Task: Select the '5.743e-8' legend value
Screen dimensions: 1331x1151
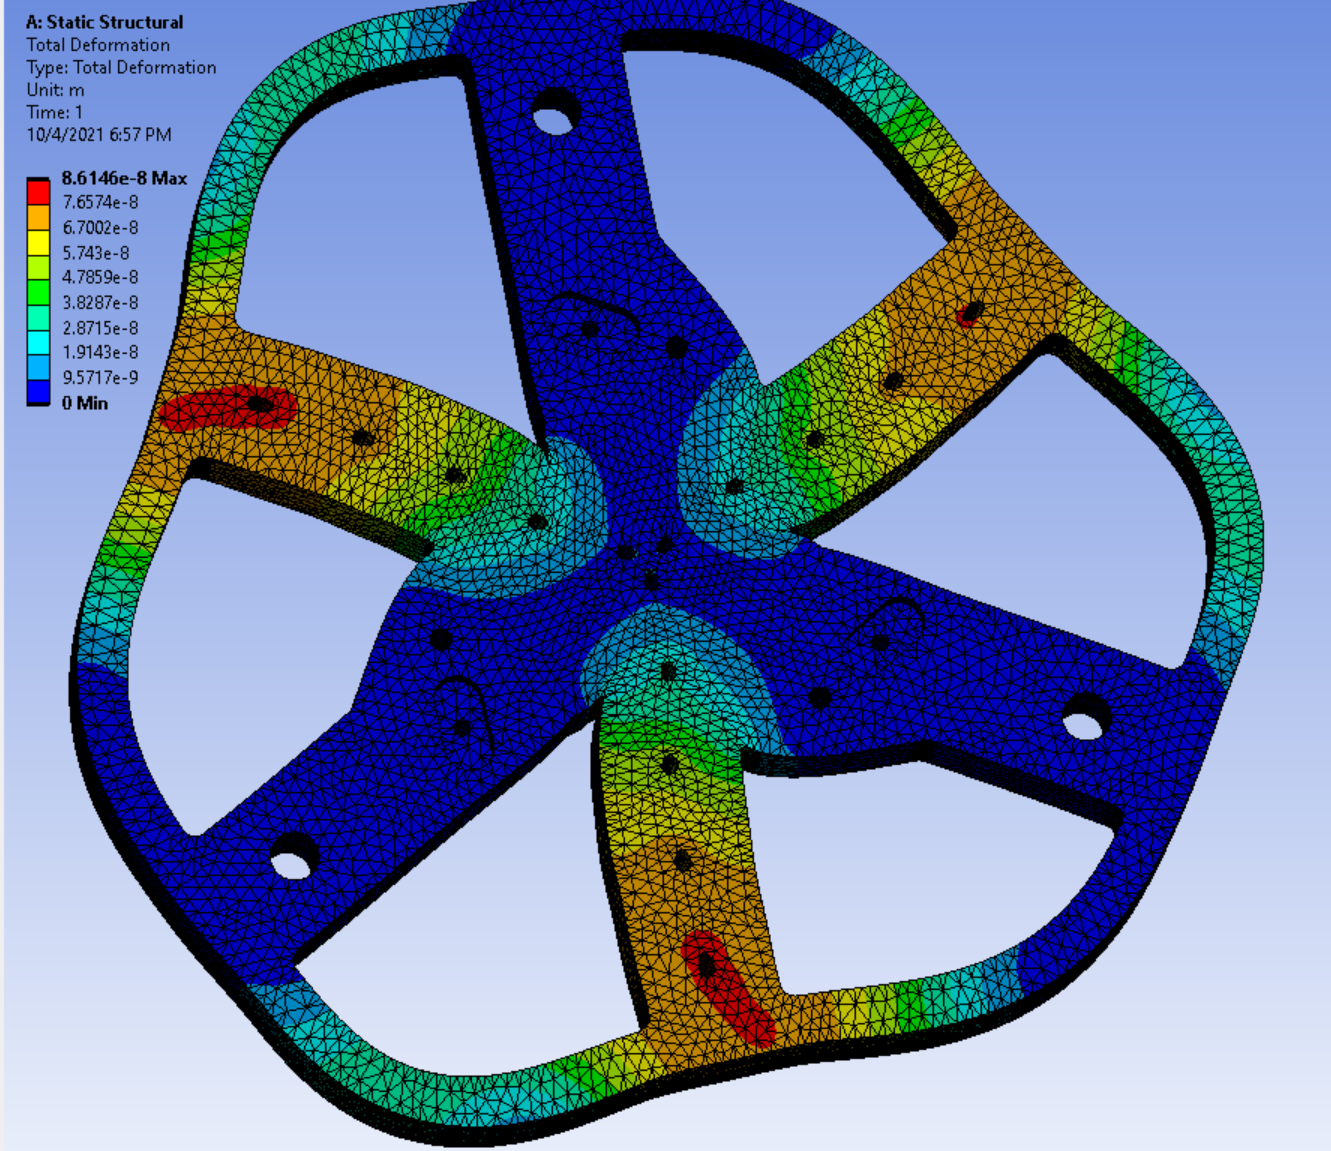Action: [x=96, y=253]
